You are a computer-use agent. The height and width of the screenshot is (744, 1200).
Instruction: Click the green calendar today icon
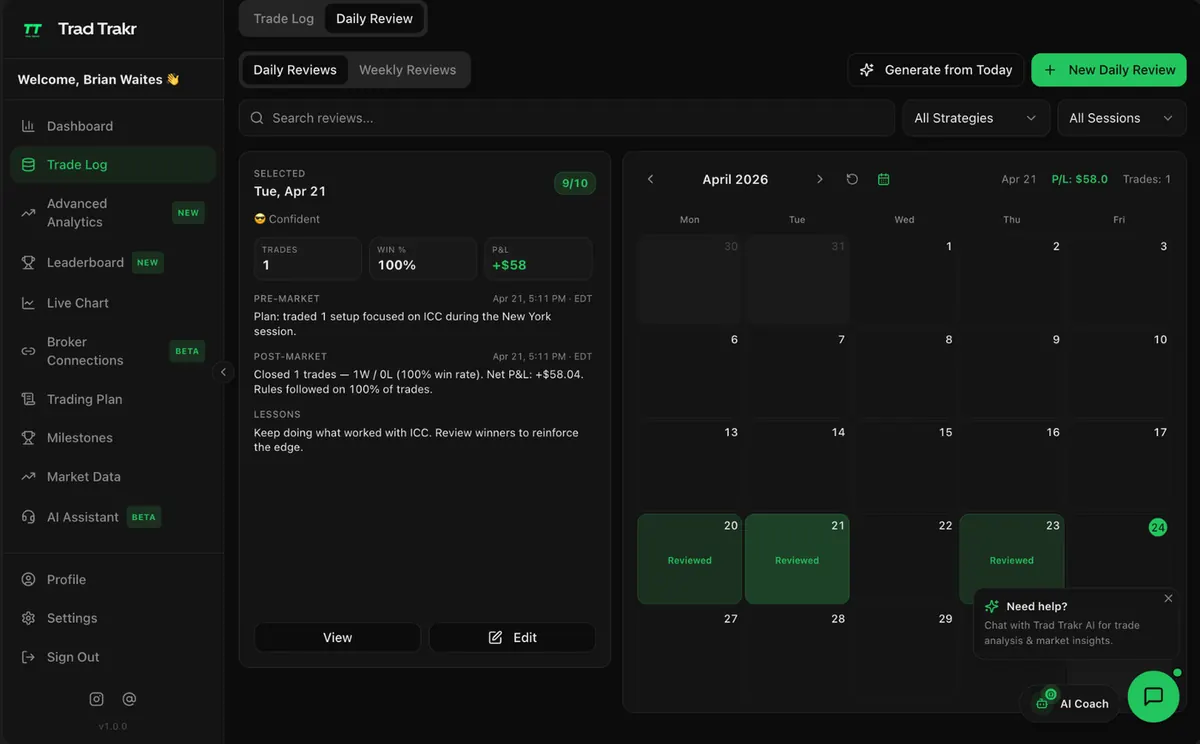pyautogui.click(x=883, y=179)
